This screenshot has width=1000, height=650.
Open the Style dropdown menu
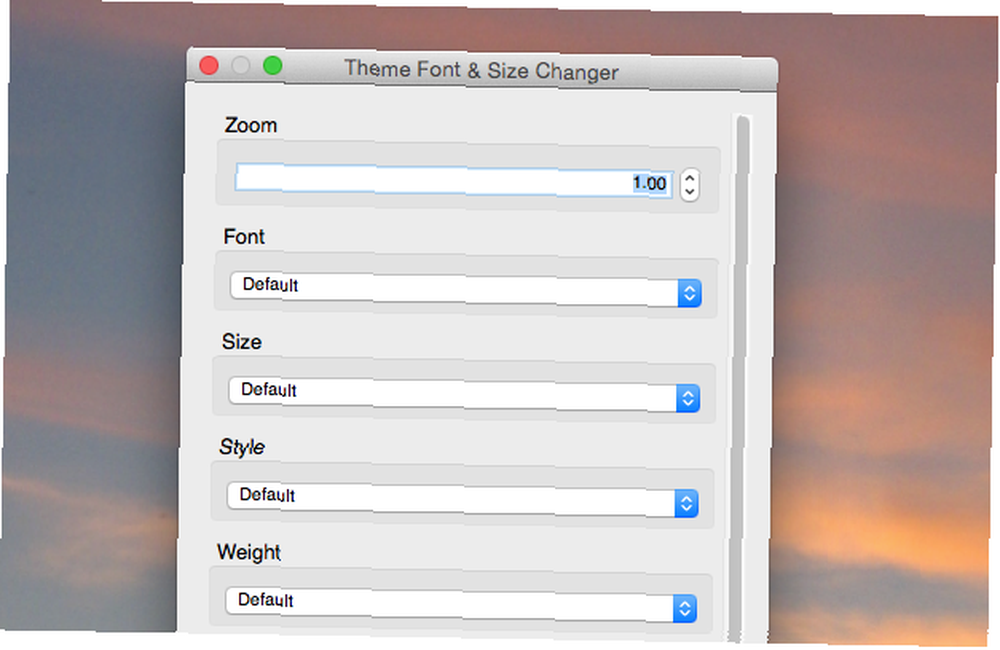click(462, 499)
